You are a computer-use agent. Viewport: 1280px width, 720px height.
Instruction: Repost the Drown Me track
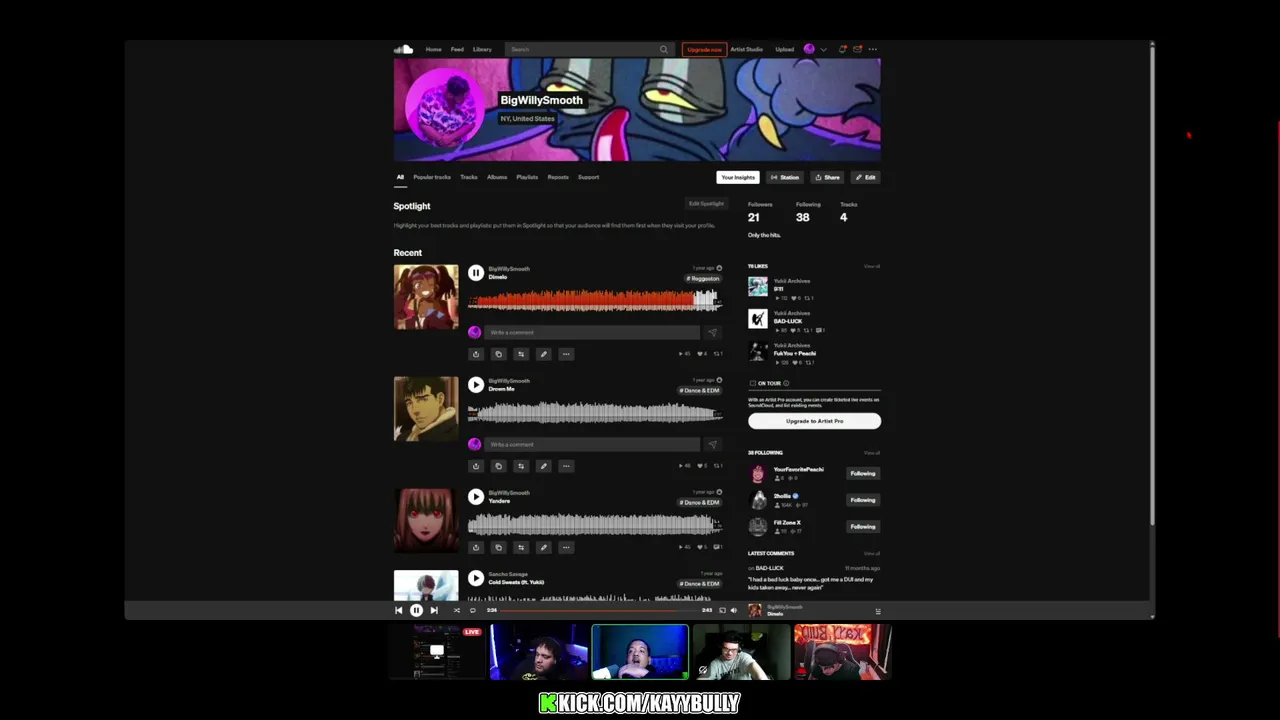click(x=521, y=466)
